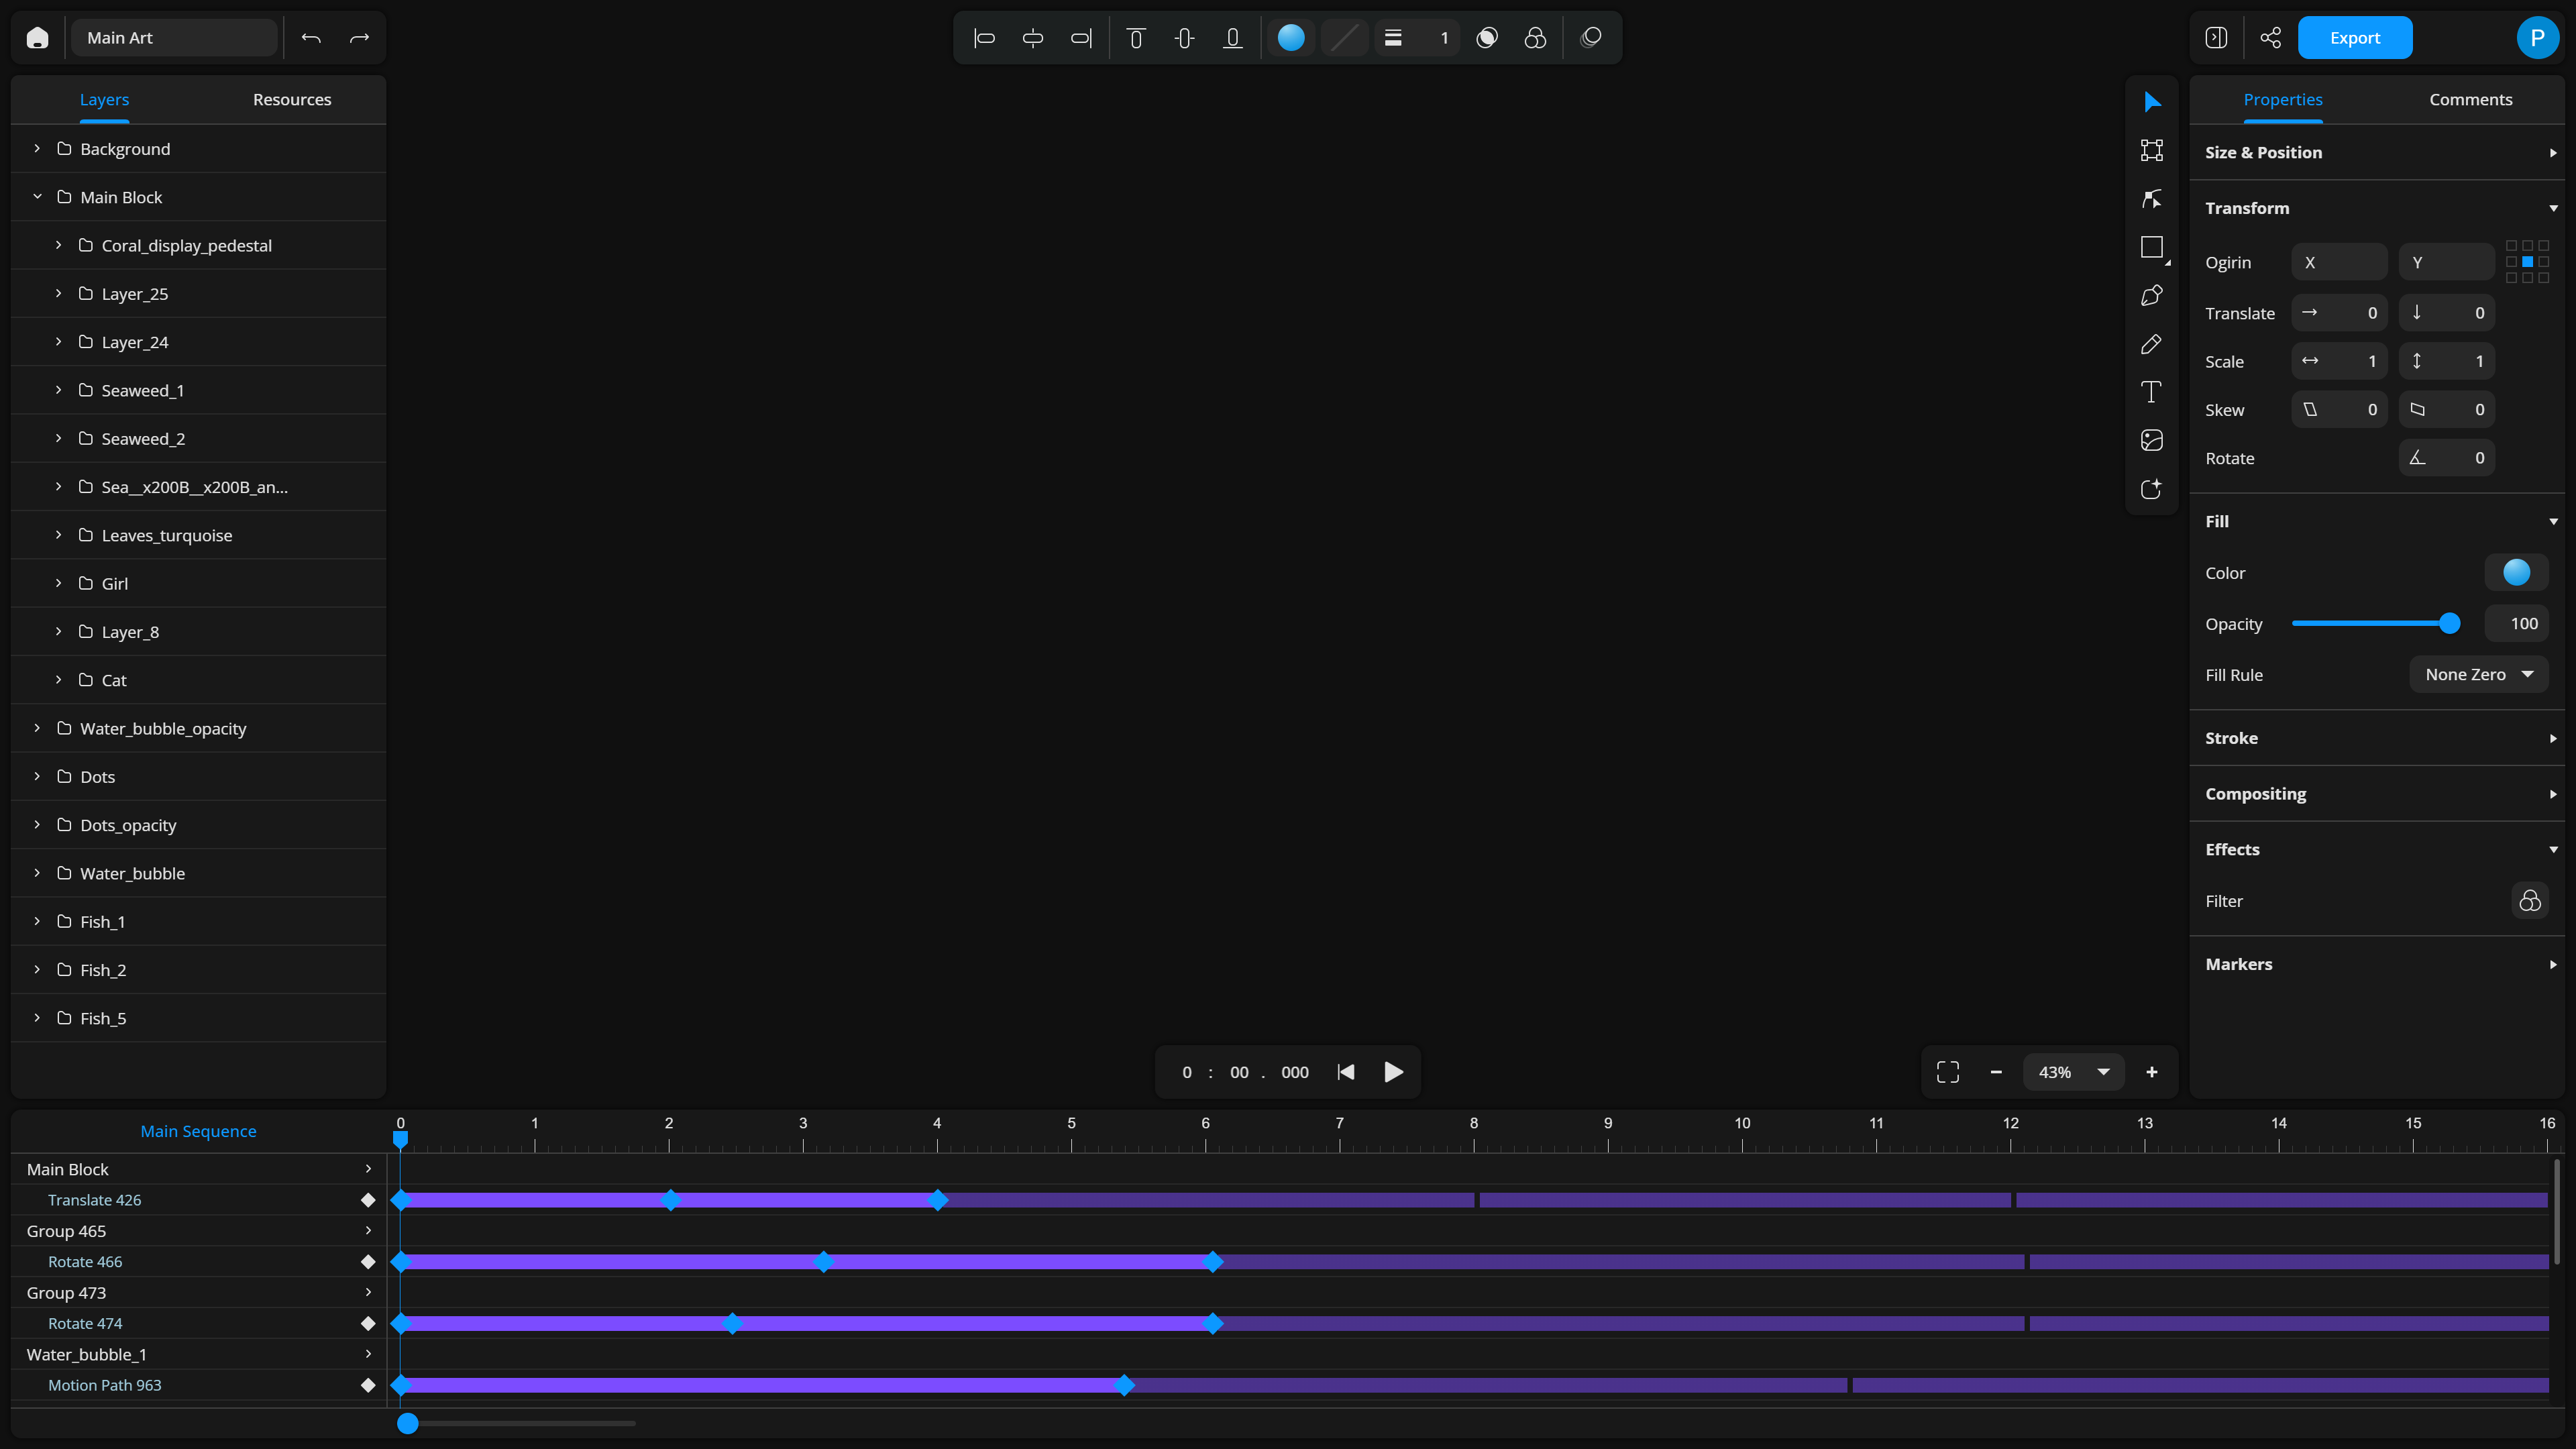
Task: Switch to the Resources tab
Action: tap(292, 99)
